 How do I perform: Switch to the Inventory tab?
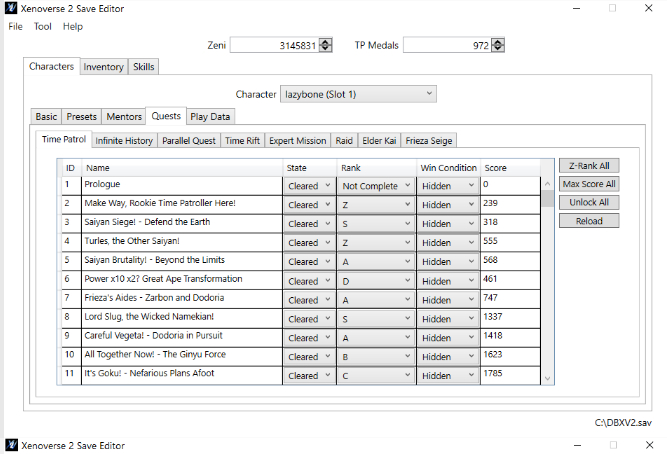pos(103,67)
